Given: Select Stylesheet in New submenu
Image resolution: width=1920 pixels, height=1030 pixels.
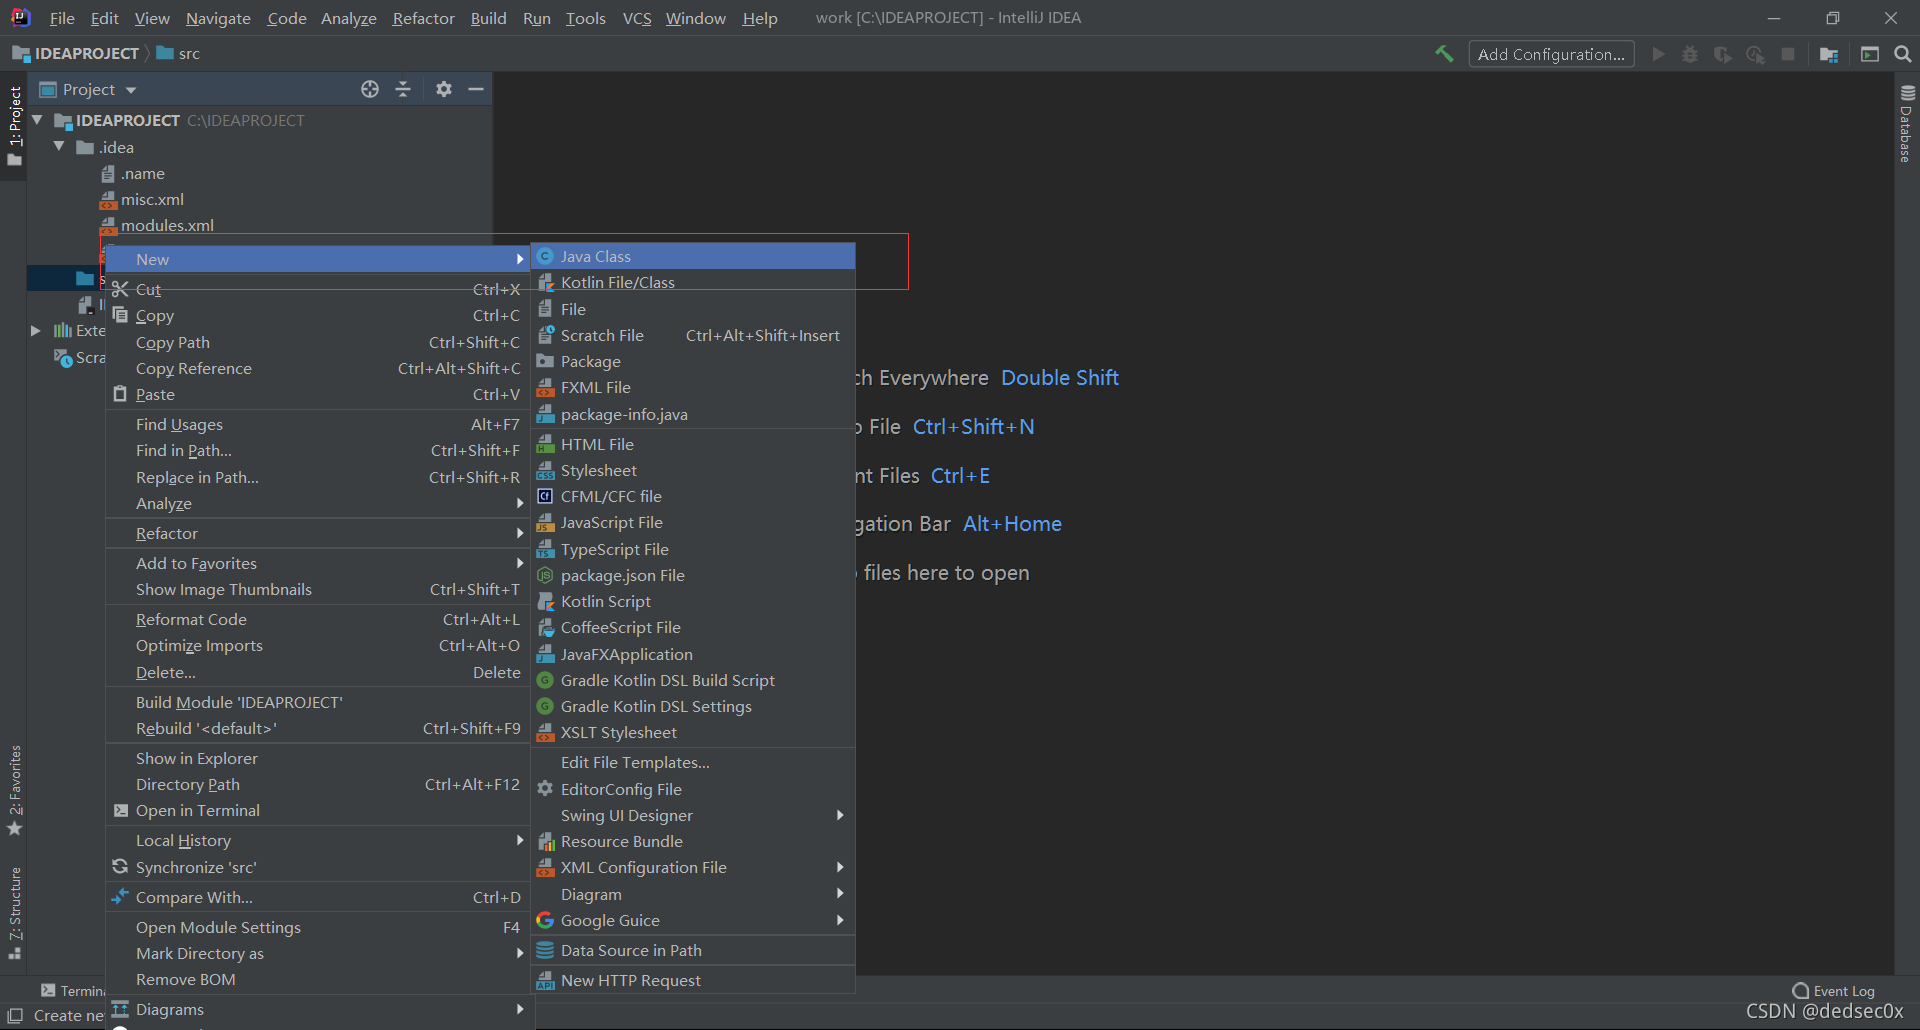Looking at the screenshot, I should (693, 470).
